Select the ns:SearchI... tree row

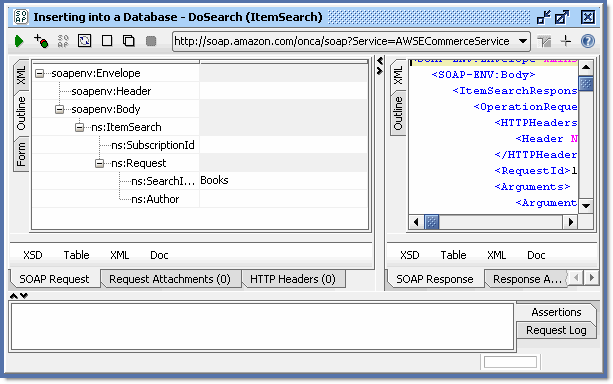coord(163,181)
